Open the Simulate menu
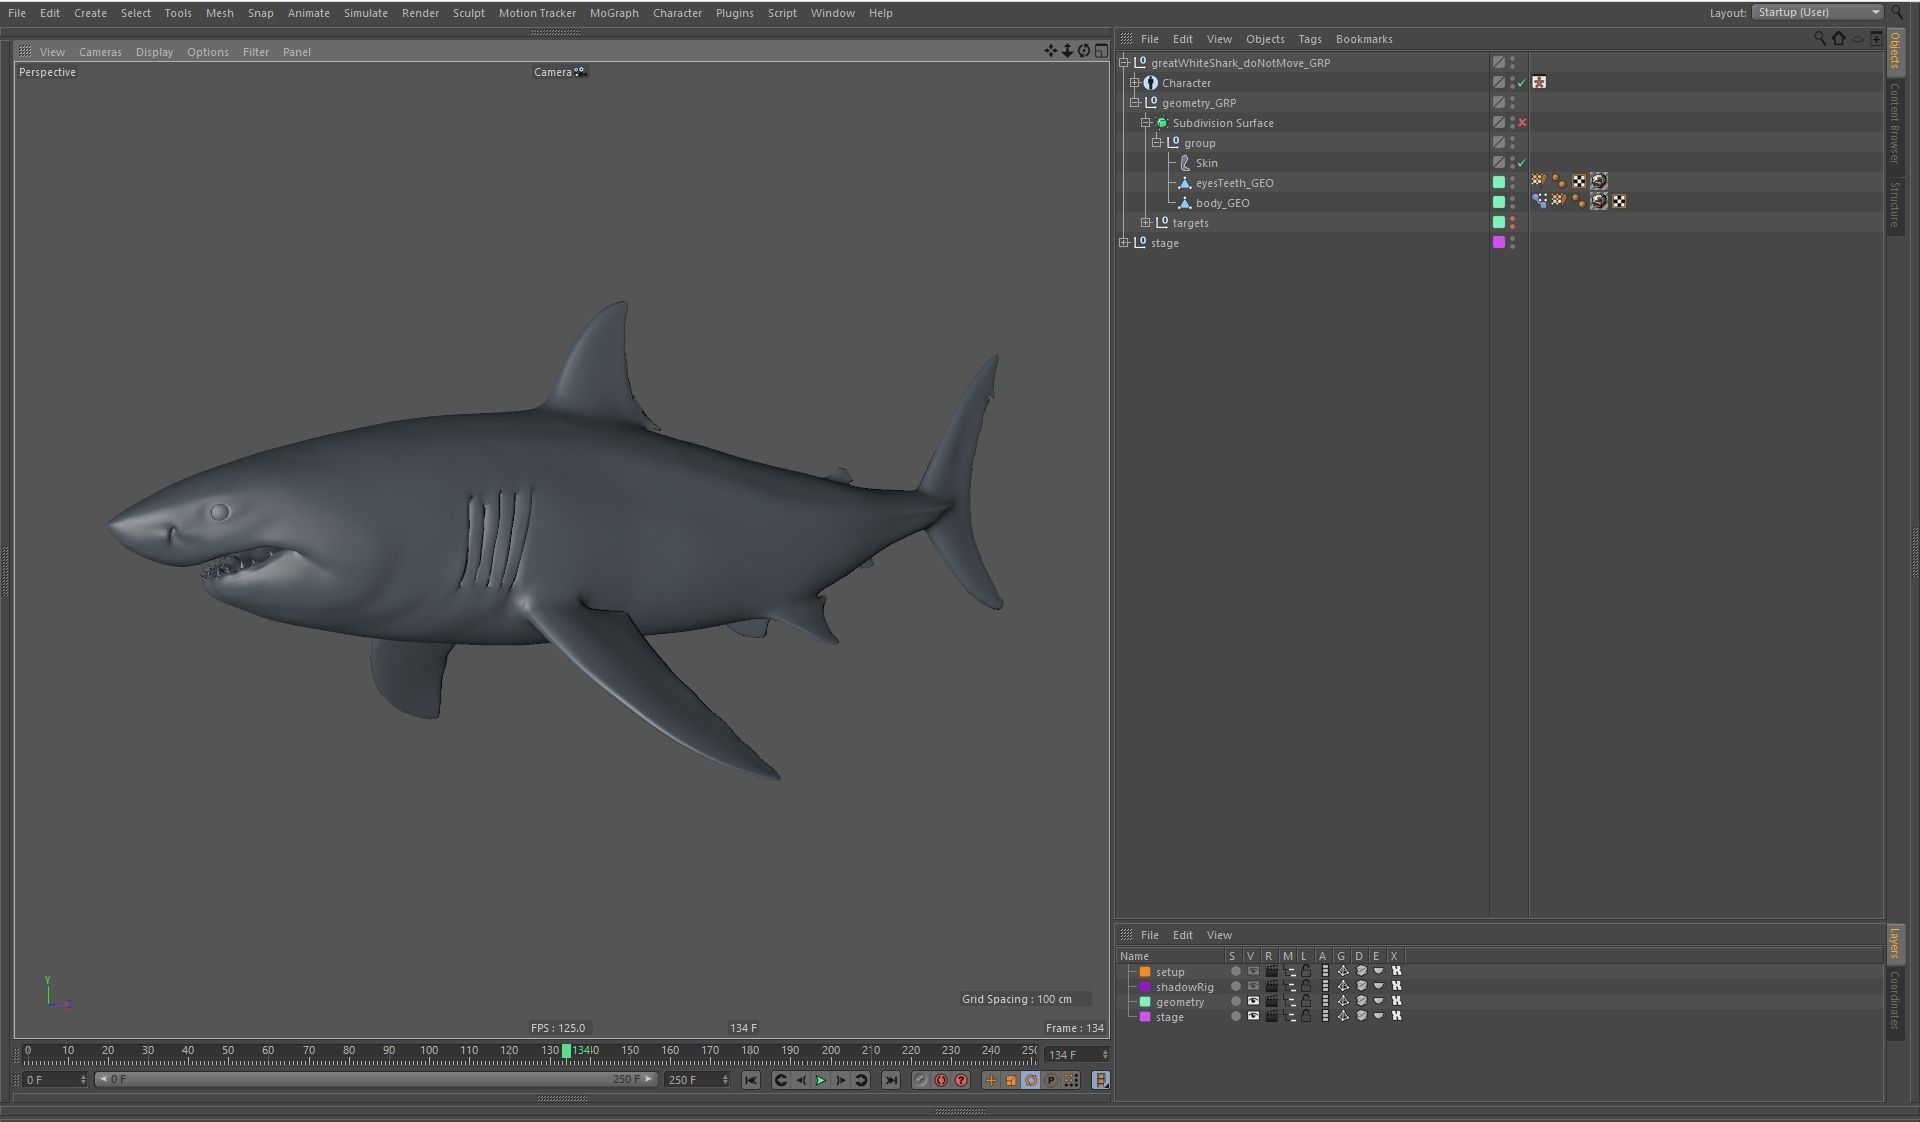The width and height of the screenshot is (1920, 1122). tap(365, 13)
